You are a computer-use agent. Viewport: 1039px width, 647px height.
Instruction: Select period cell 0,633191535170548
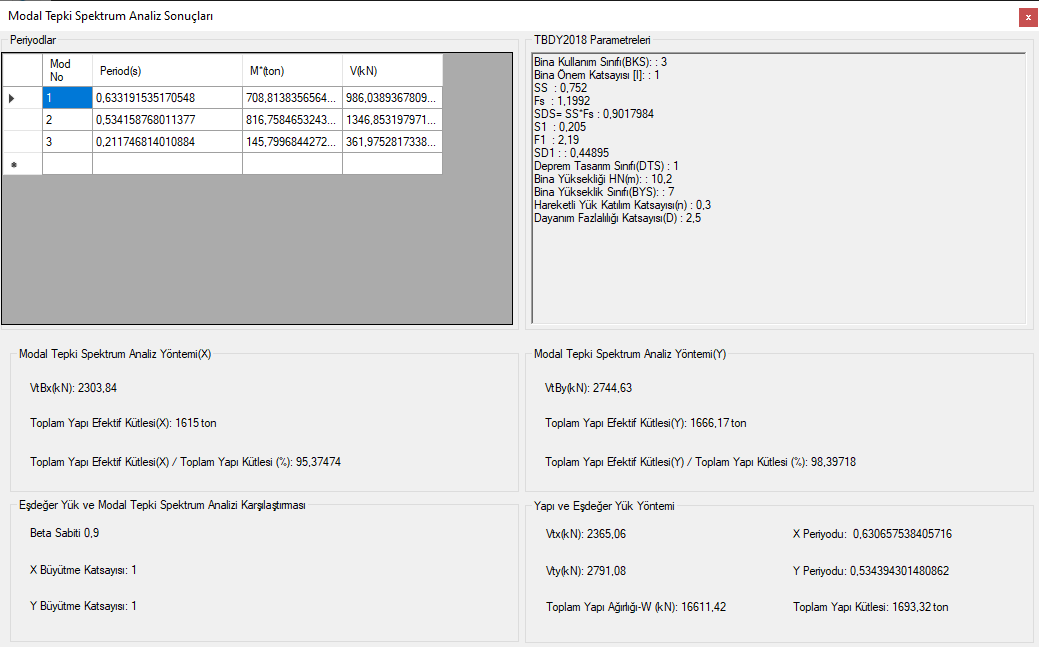pos(168,97)
